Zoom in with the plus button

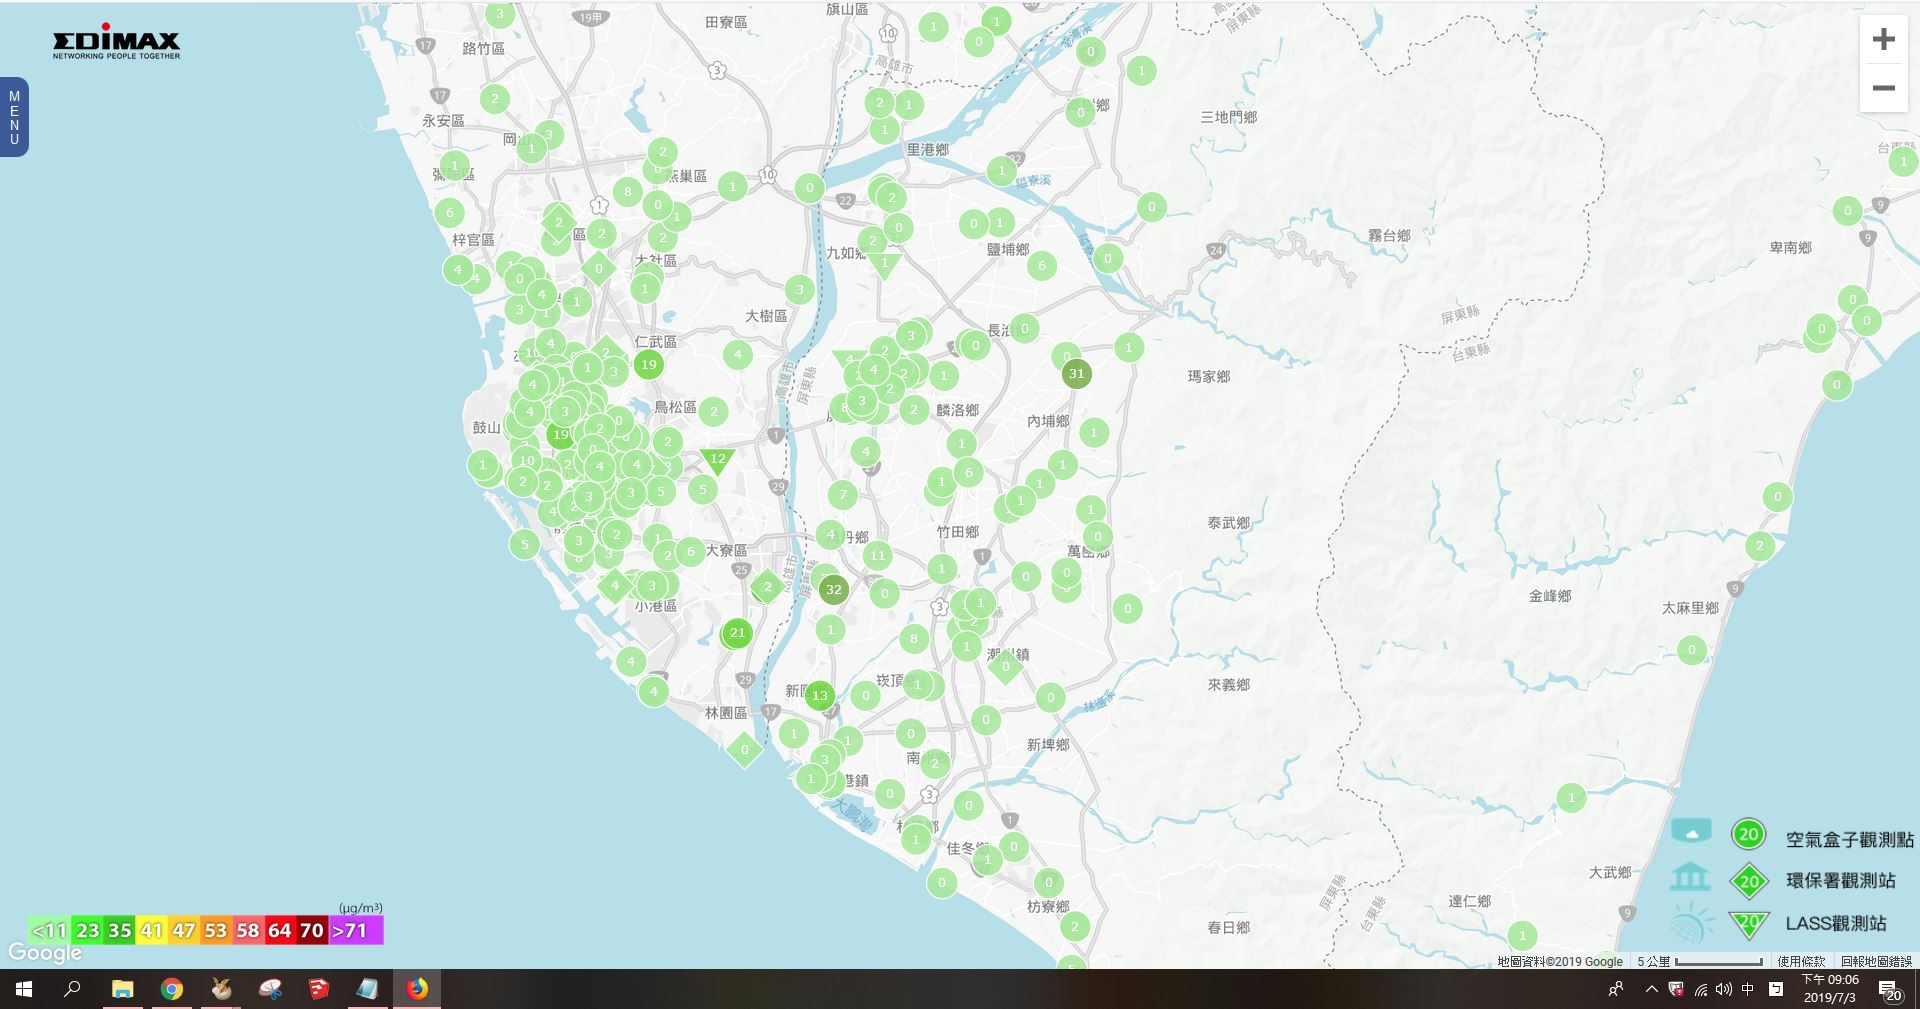click(x=1884, y=40)
